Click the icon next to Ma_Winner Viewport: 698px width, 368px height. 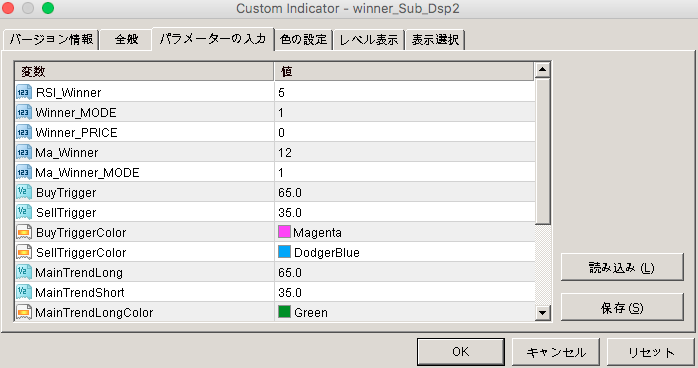tap(24, 152)
